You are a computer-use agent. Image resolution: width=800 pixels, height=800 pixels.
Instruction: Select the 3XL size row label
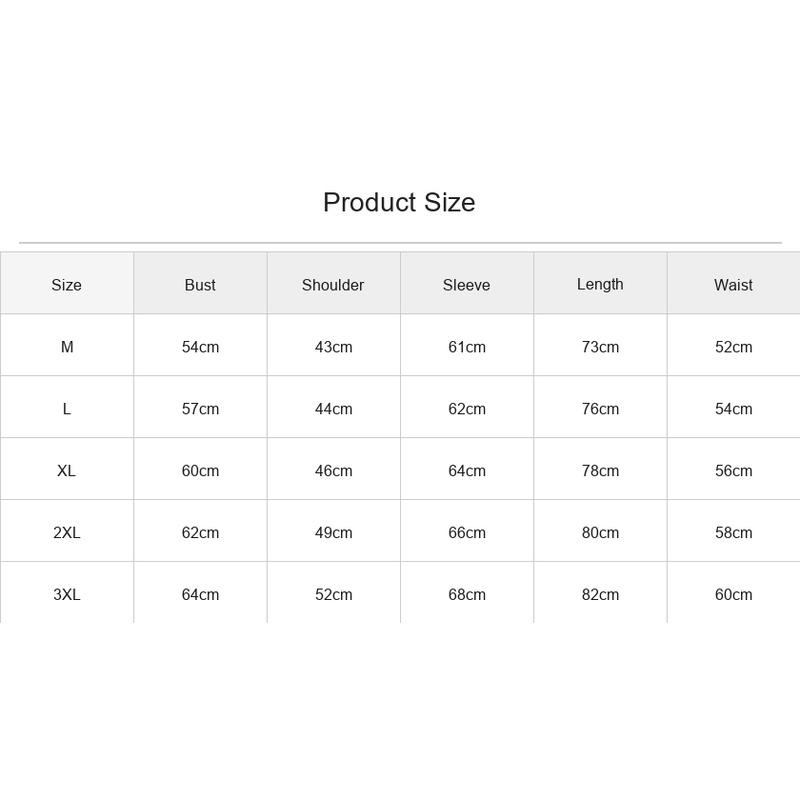[x=67, y=594]
